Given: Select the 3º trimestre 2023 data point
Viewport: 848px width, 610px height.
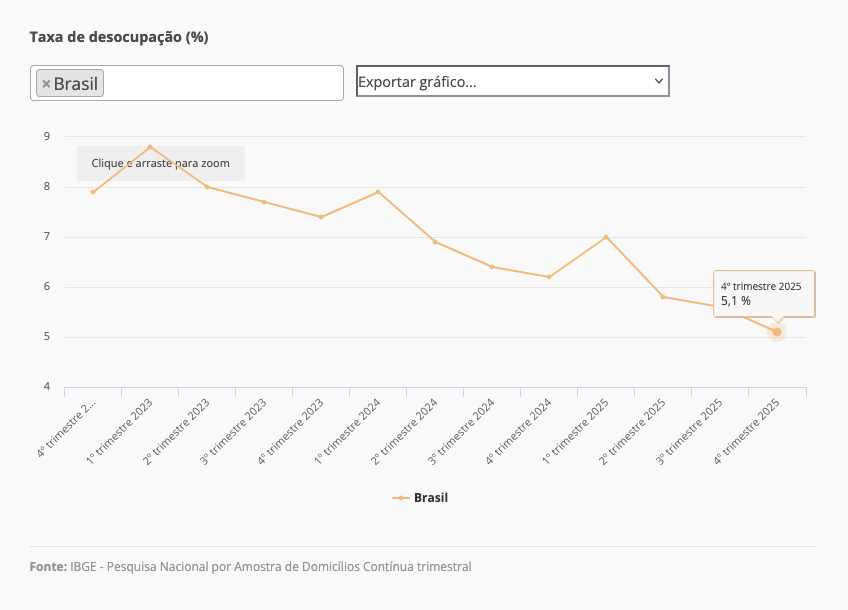Looking at the screenshot, I should pos(264,202).
